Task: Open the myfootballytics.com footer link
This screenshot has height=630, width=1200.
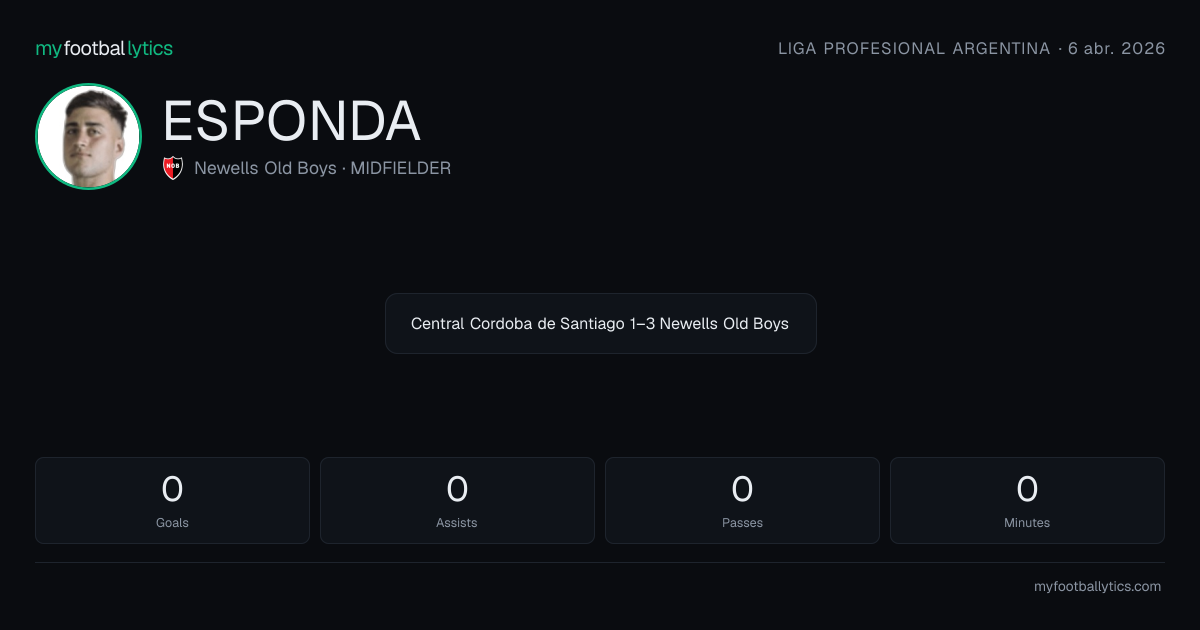Action: click(1097, 587)
